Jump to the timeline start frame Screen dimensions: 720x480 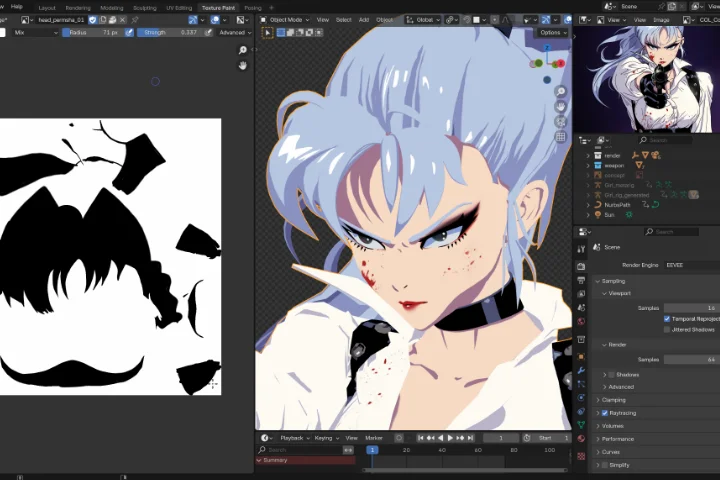(x=420, y=438)
